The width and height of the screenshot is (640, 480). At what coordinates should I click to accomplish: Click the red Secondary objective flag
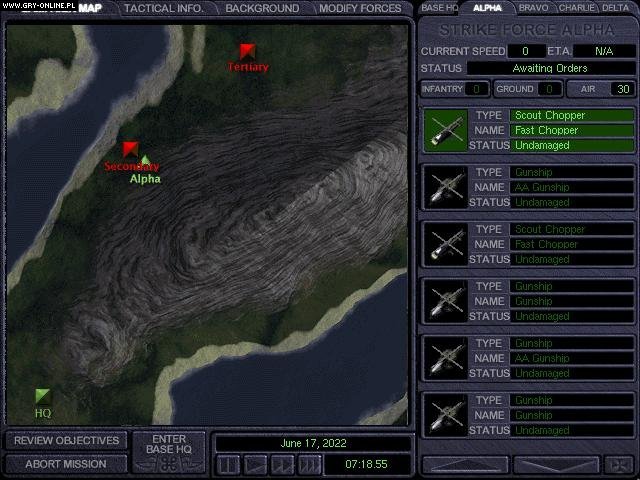(x=129, y=150)
